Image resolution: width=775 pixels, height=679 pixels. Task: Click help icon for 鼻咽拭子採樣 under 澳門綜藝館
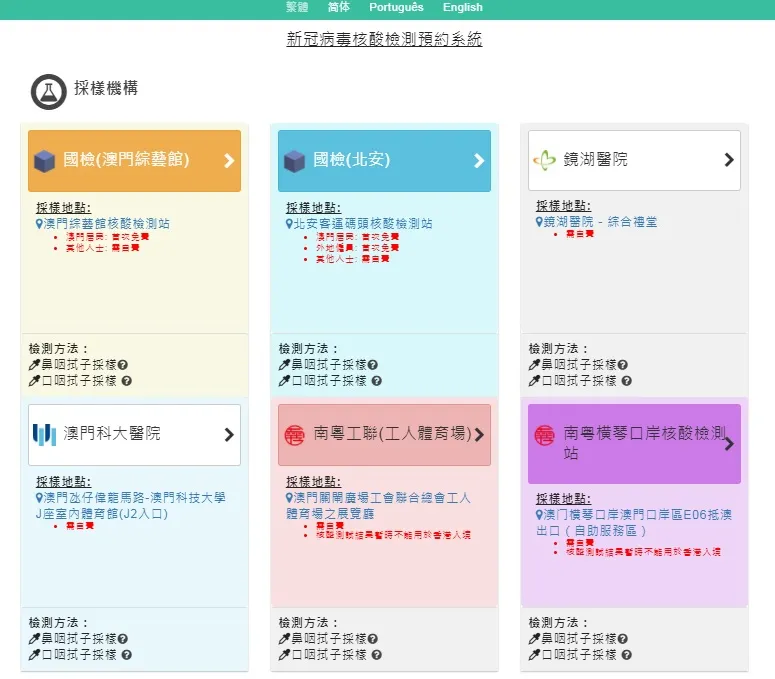(x=123, y=365)
